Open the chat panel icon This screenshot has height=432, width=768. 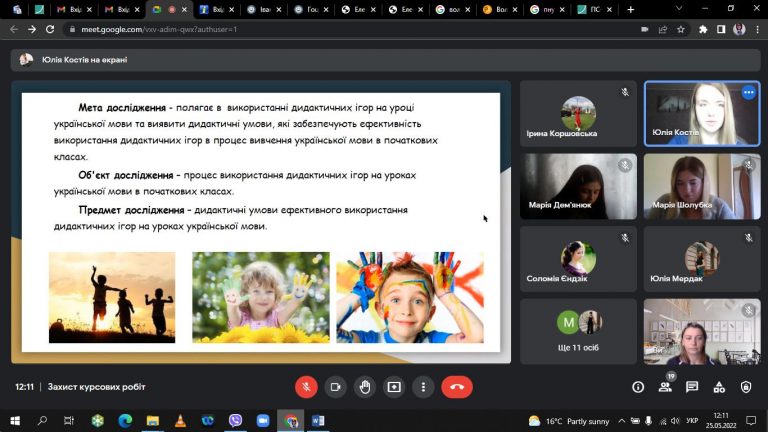[692, 387]
